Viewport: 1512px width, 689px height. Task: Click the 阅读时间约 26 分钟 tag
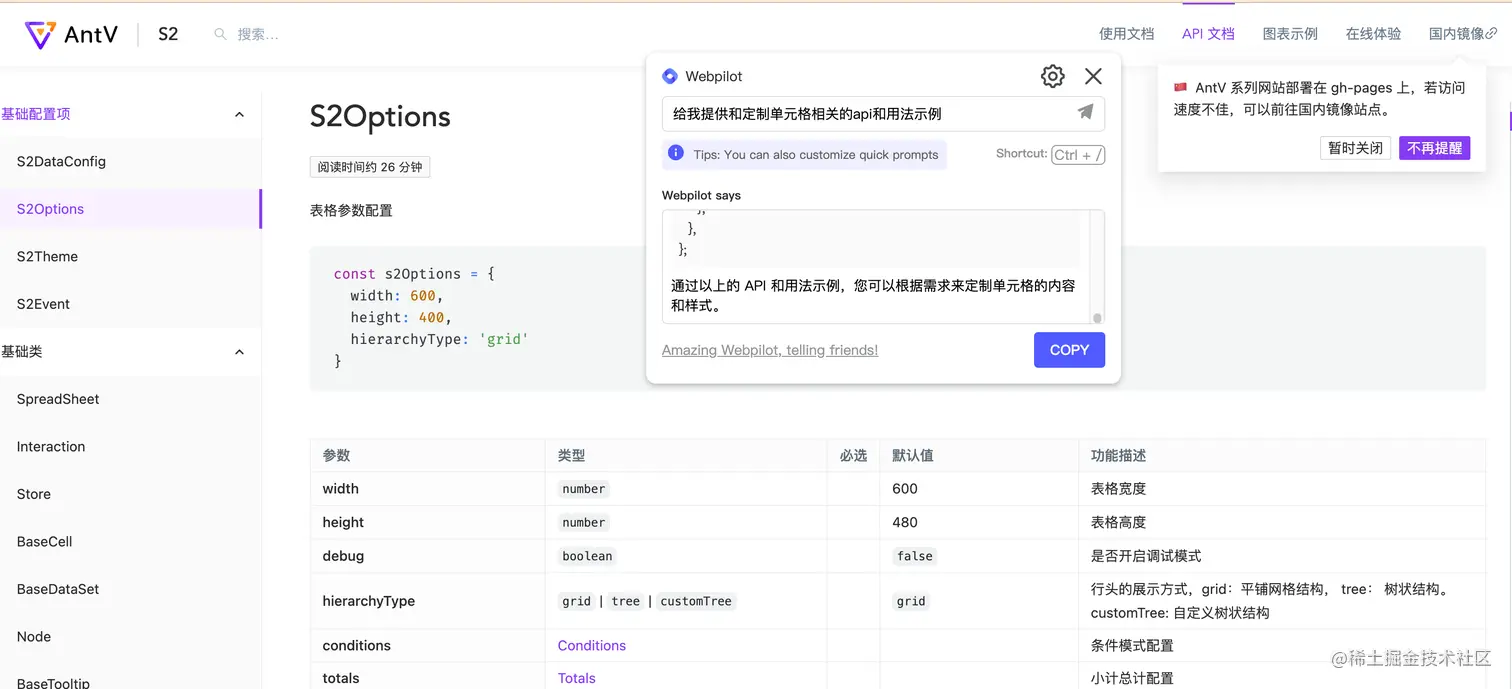(370, 167)
